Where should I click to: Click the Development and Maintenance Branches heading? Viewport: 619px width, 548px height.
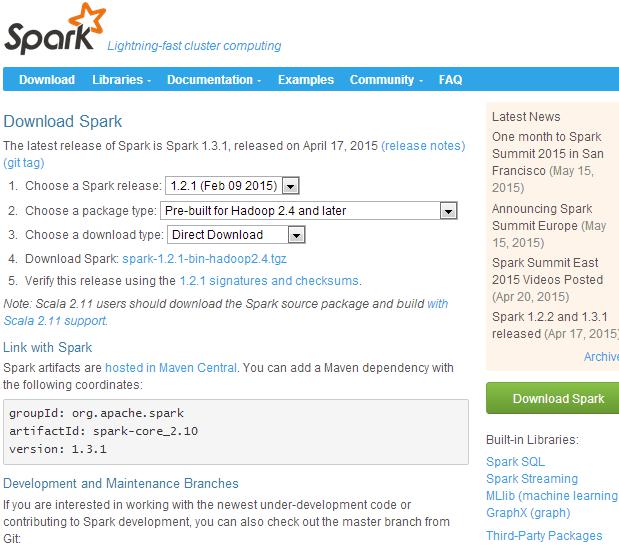point(121,483)
